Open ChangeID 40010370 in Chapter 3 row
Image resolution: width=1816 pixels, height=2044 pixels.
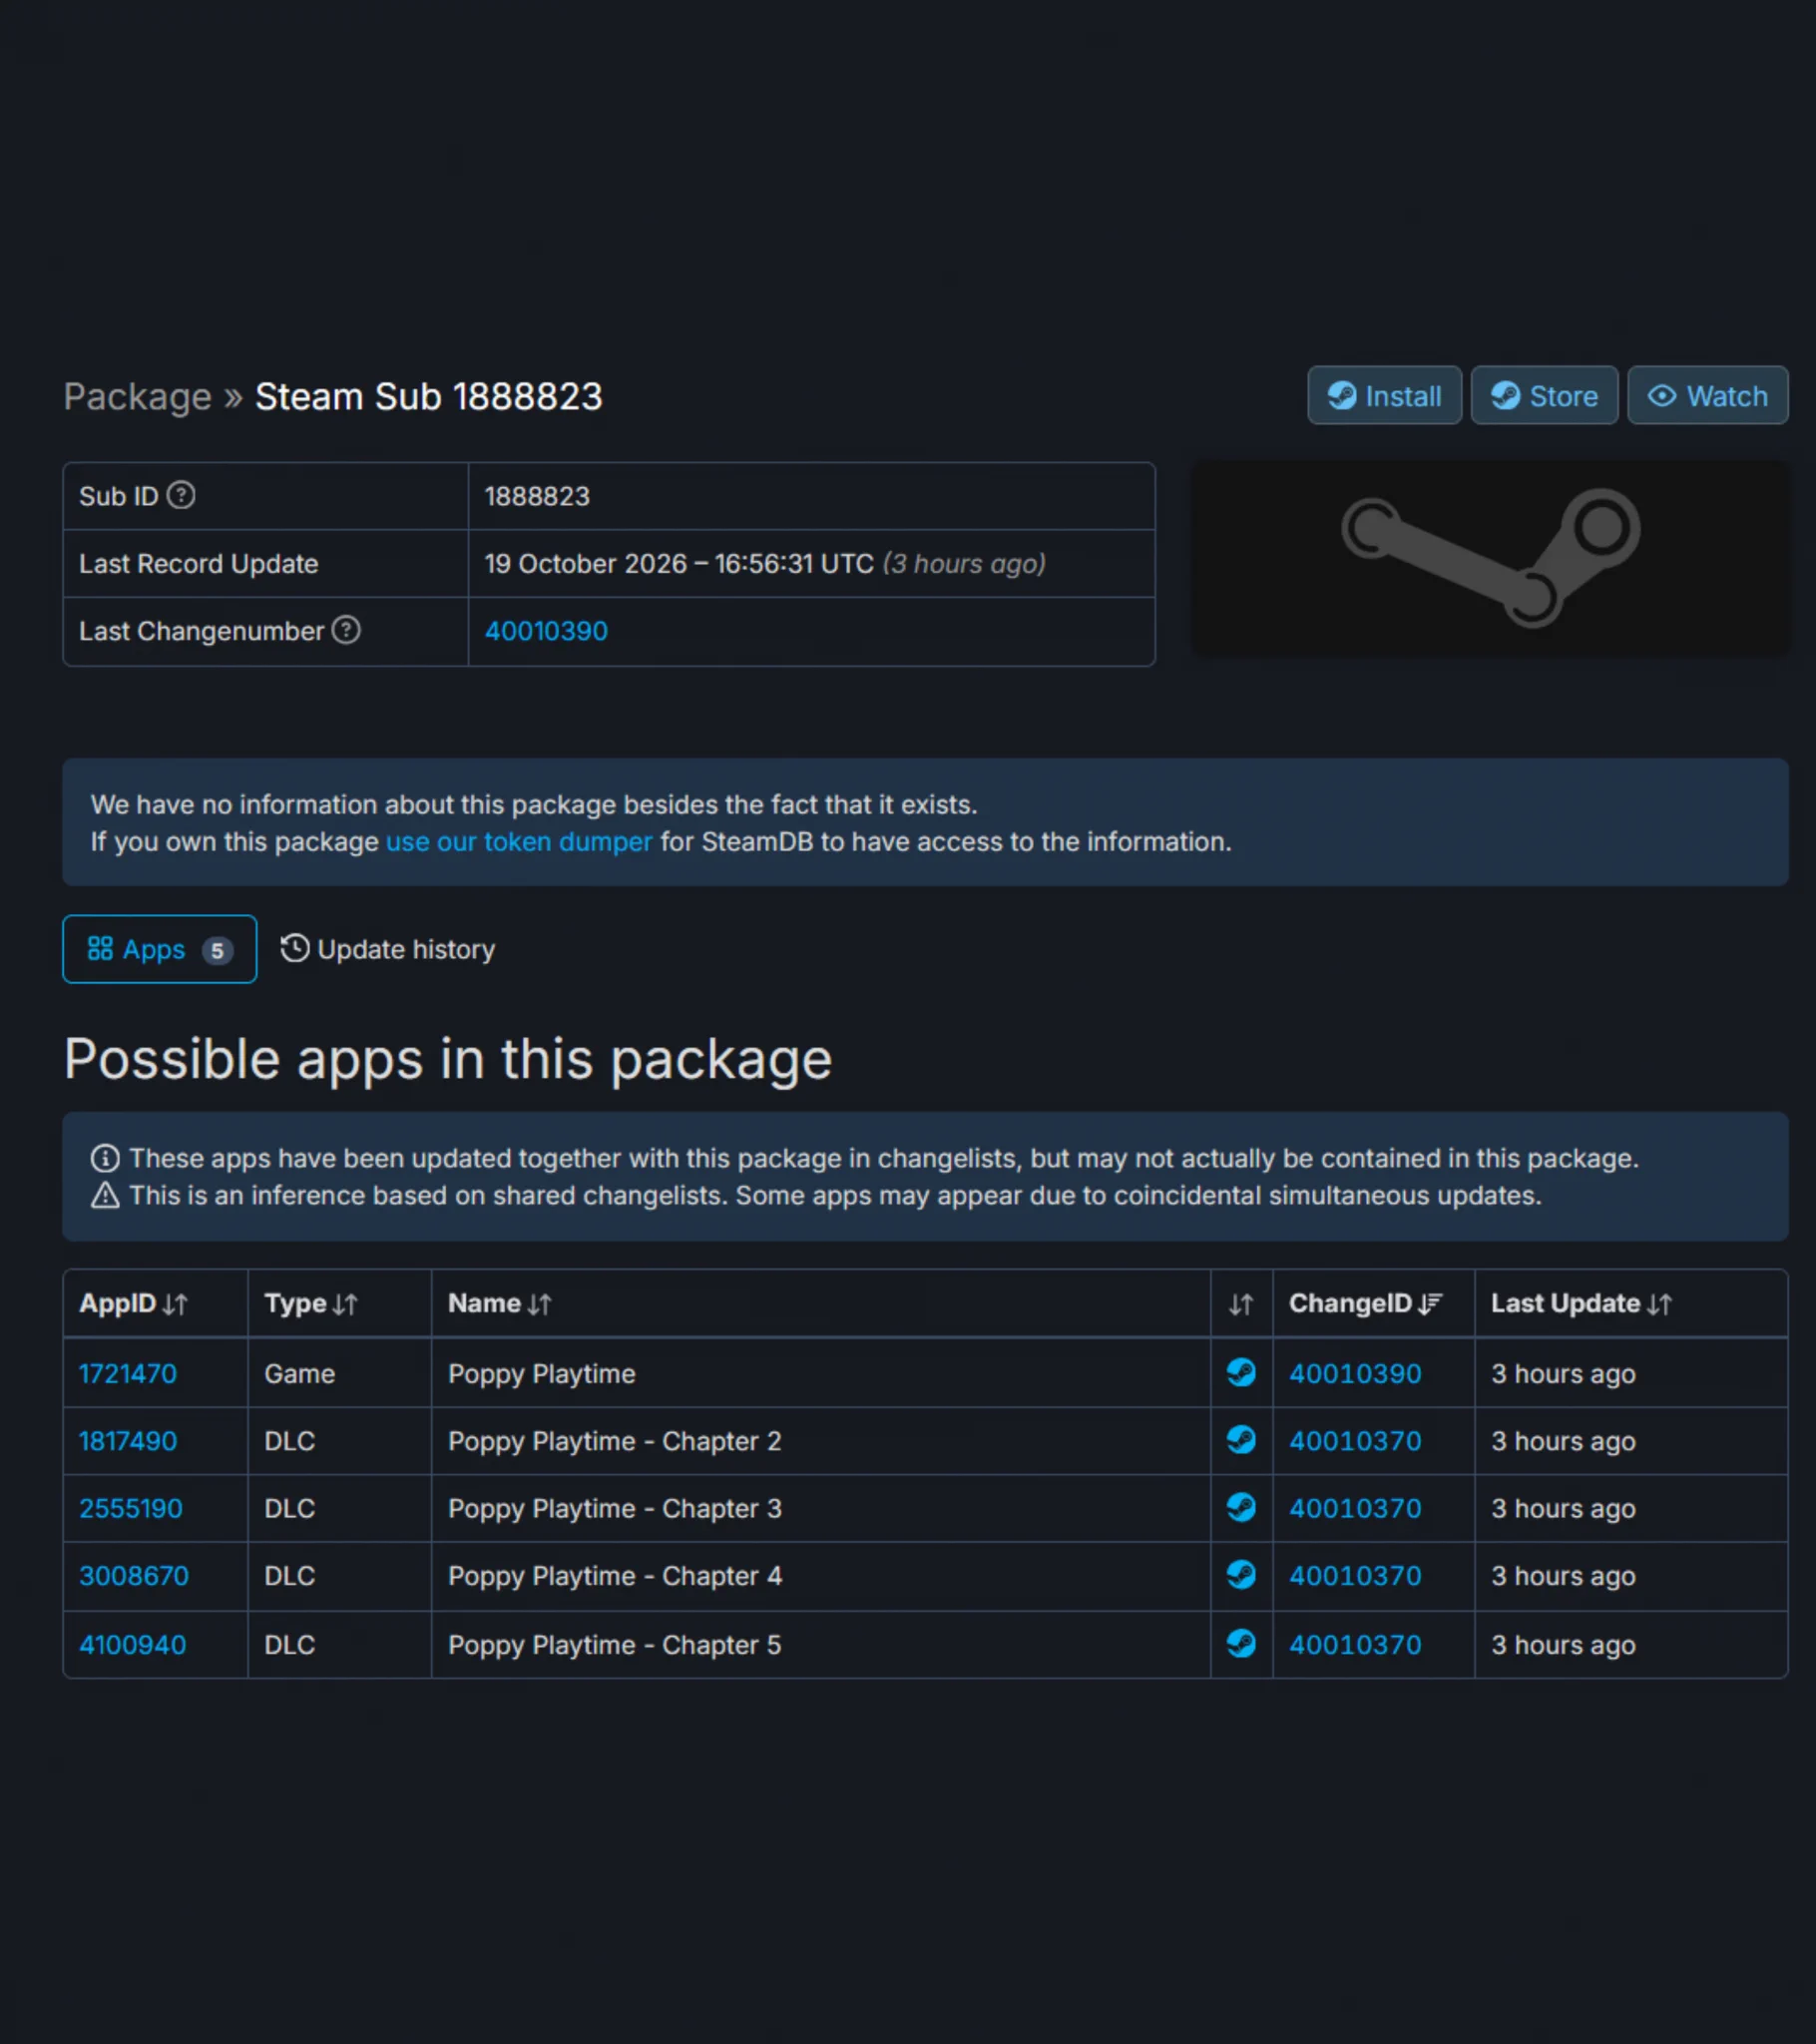(1355, 1508)
